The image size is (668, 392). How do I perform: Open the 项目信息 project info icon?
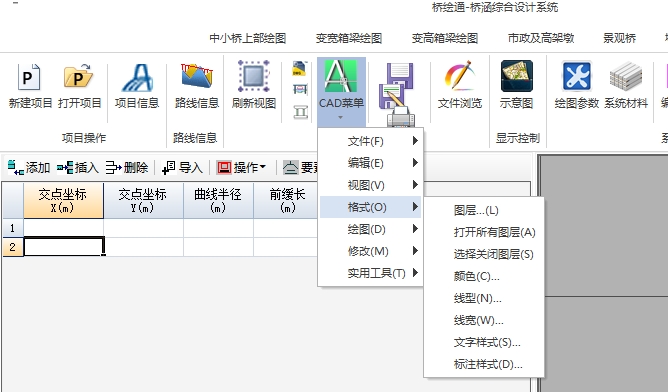[x=137, y=78]
